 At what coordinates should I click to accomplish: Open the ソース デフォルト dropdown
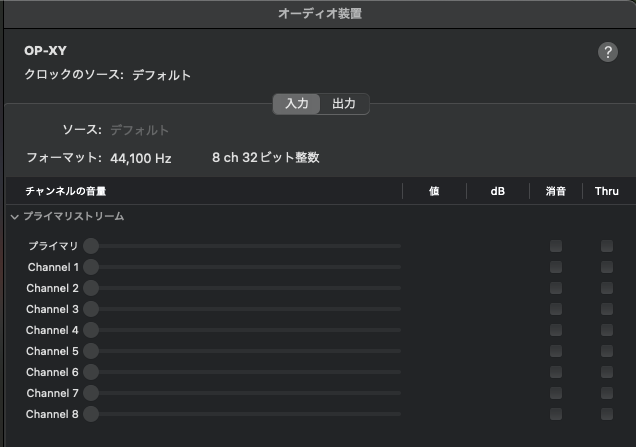point(140,130)
